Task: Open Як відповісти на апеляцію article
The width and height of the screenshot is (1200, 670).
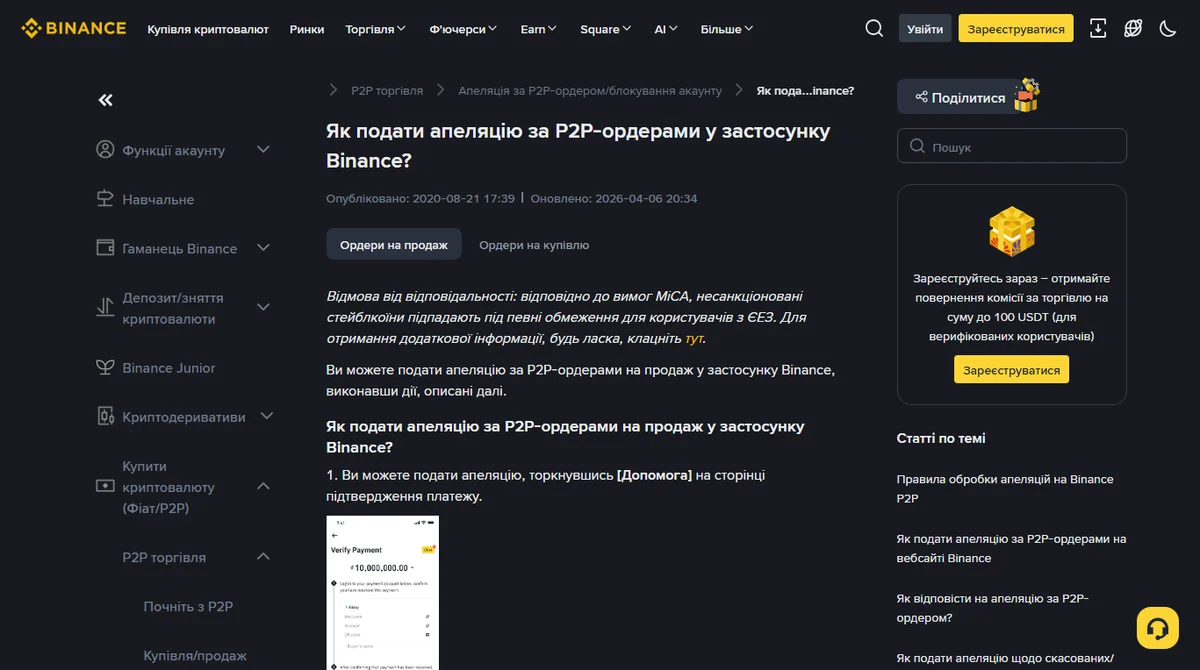Action: click(x=993, y=608)
